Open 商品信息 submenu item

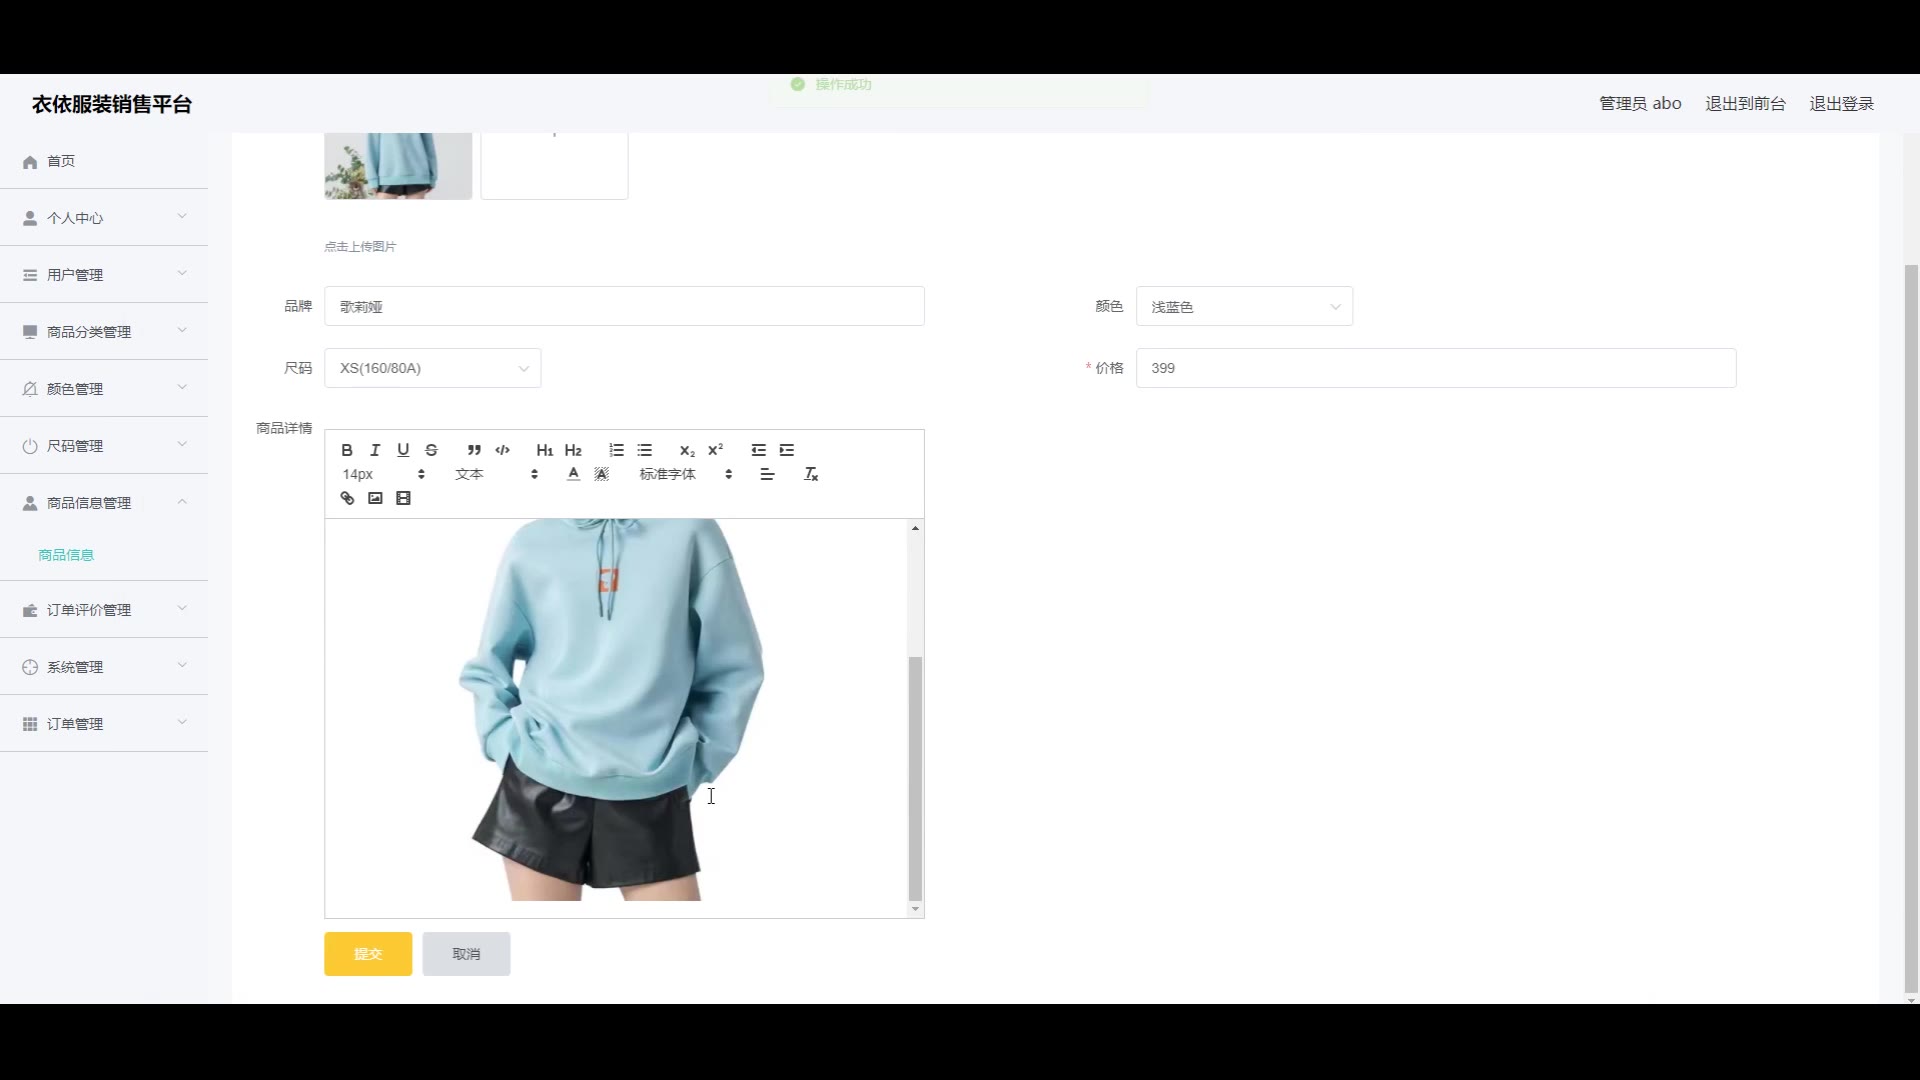coord(66,555)
